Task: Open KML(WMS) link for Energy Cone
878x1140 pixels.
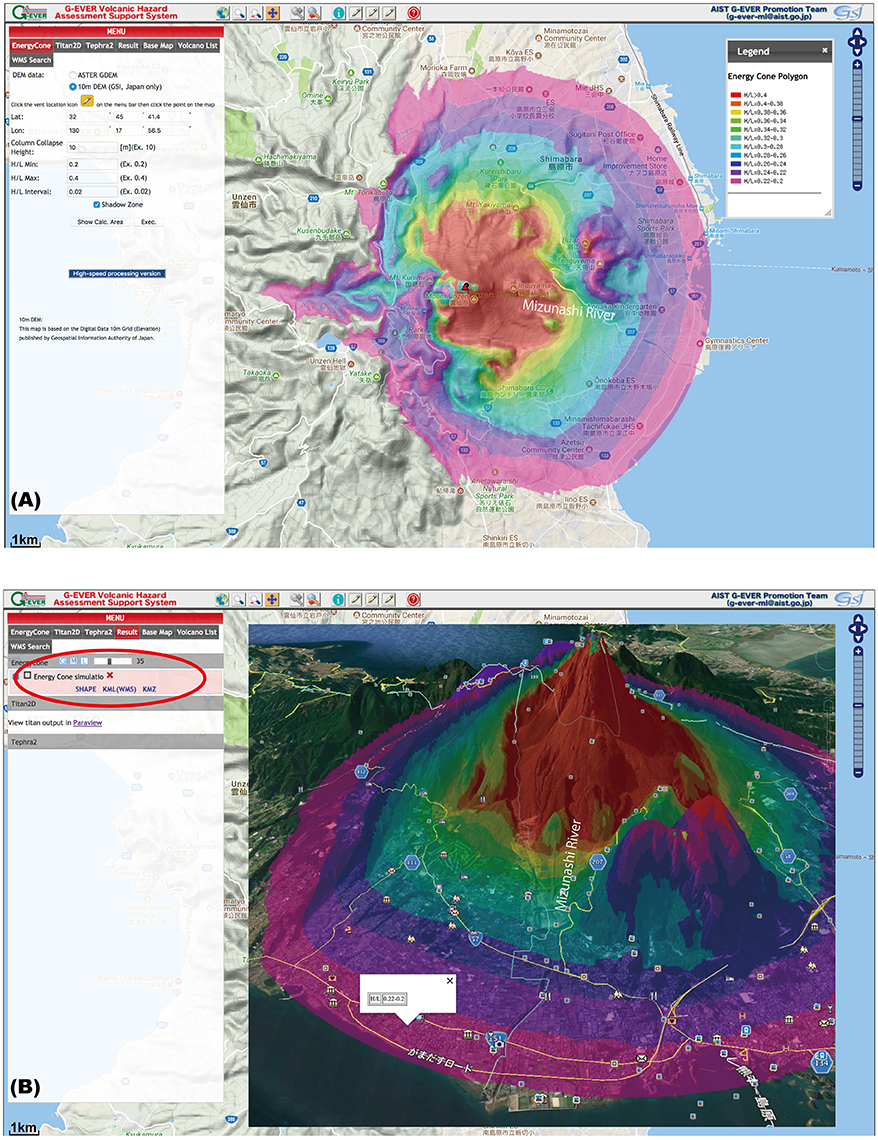Action: (119, 689)
